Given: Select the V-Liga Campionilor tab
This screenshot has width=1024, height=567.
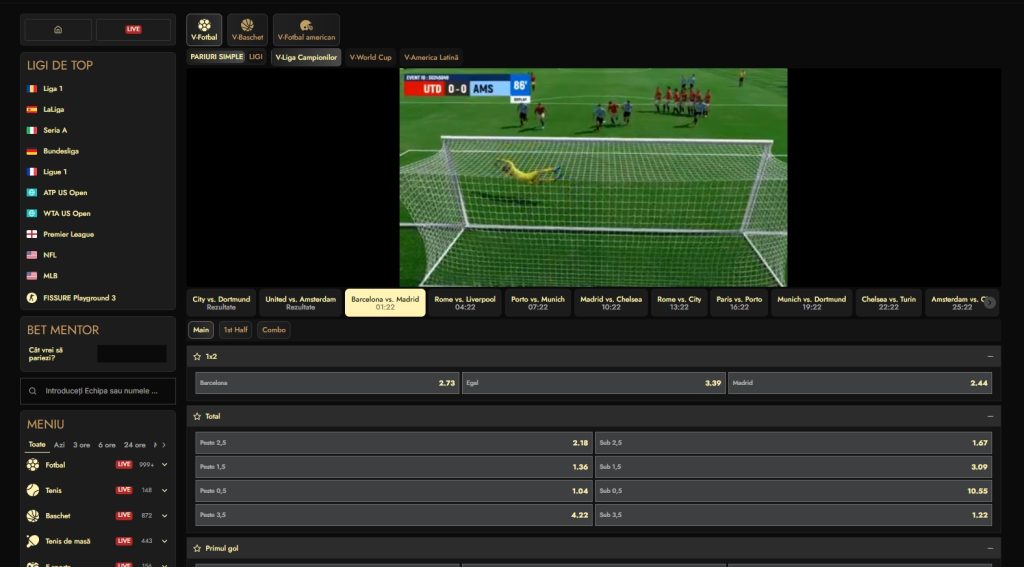Looking at the screenshot, I should coord(306,57).
